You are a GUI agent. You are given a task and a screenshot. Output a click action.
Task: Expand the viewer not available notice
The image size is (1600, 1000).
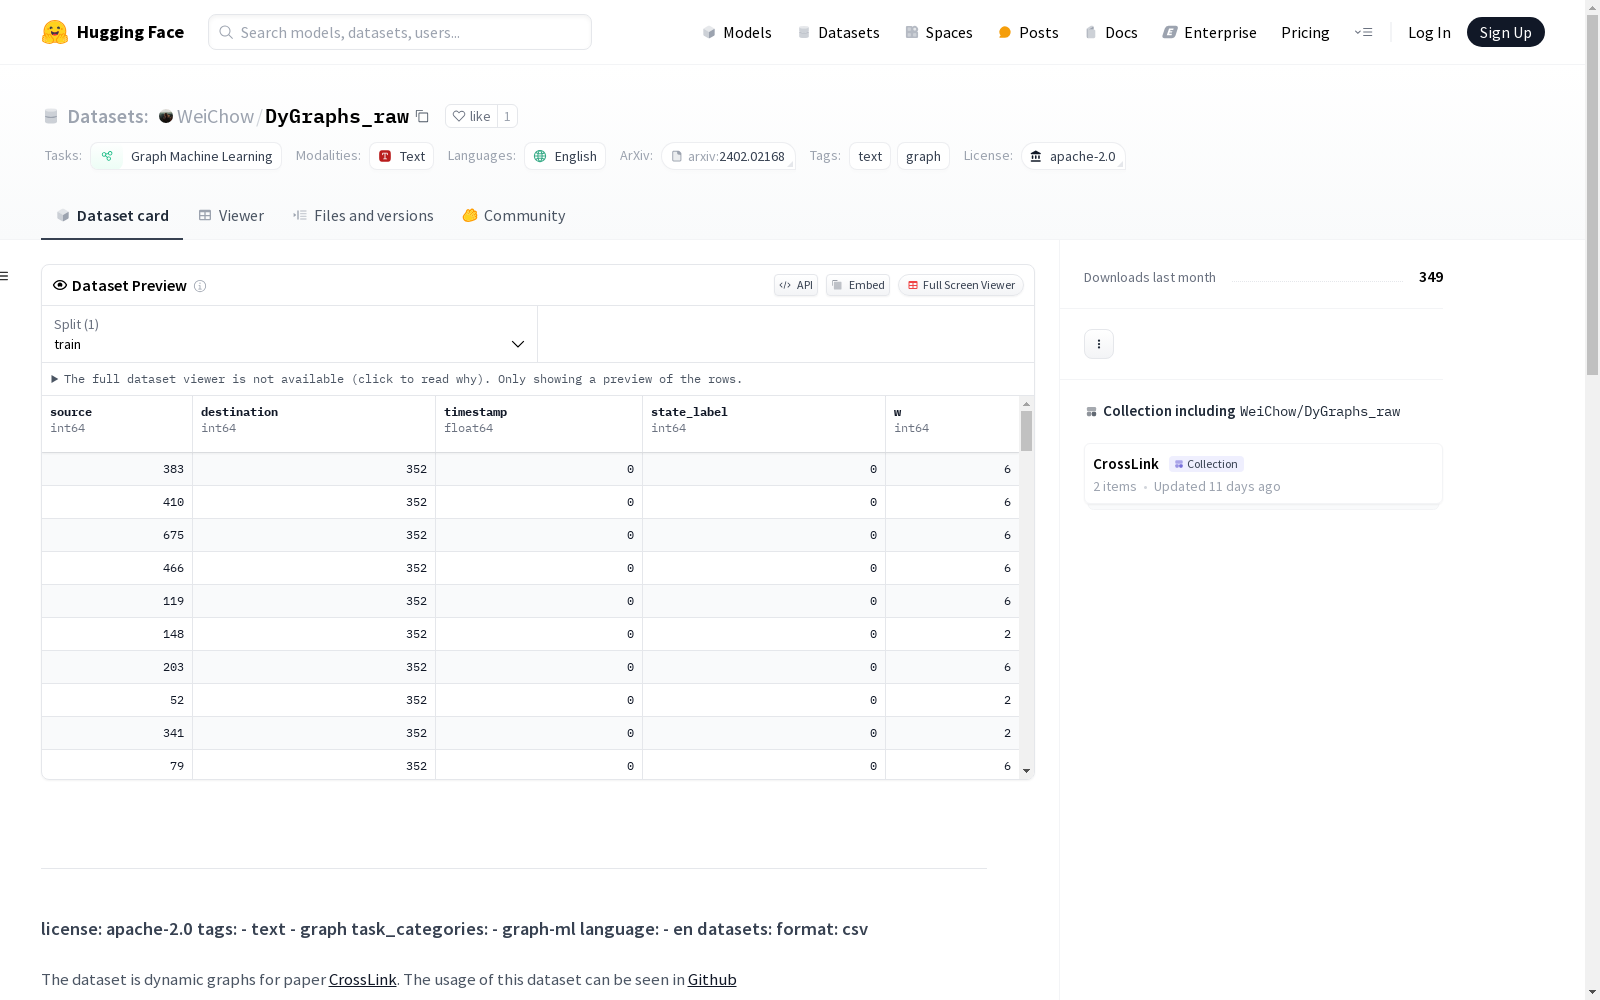click(x=397, y=379)
